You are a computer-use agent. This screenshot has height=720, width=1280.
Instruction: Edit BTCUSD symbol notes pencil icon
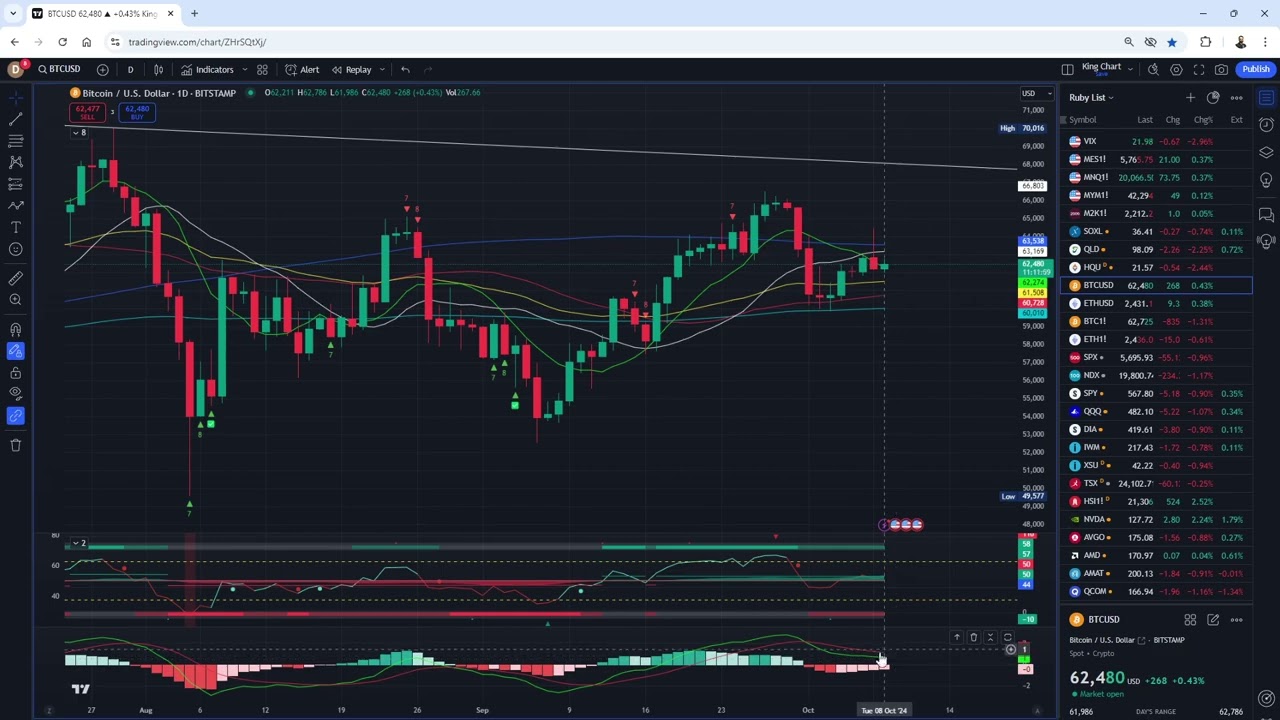click(1213, 620)
